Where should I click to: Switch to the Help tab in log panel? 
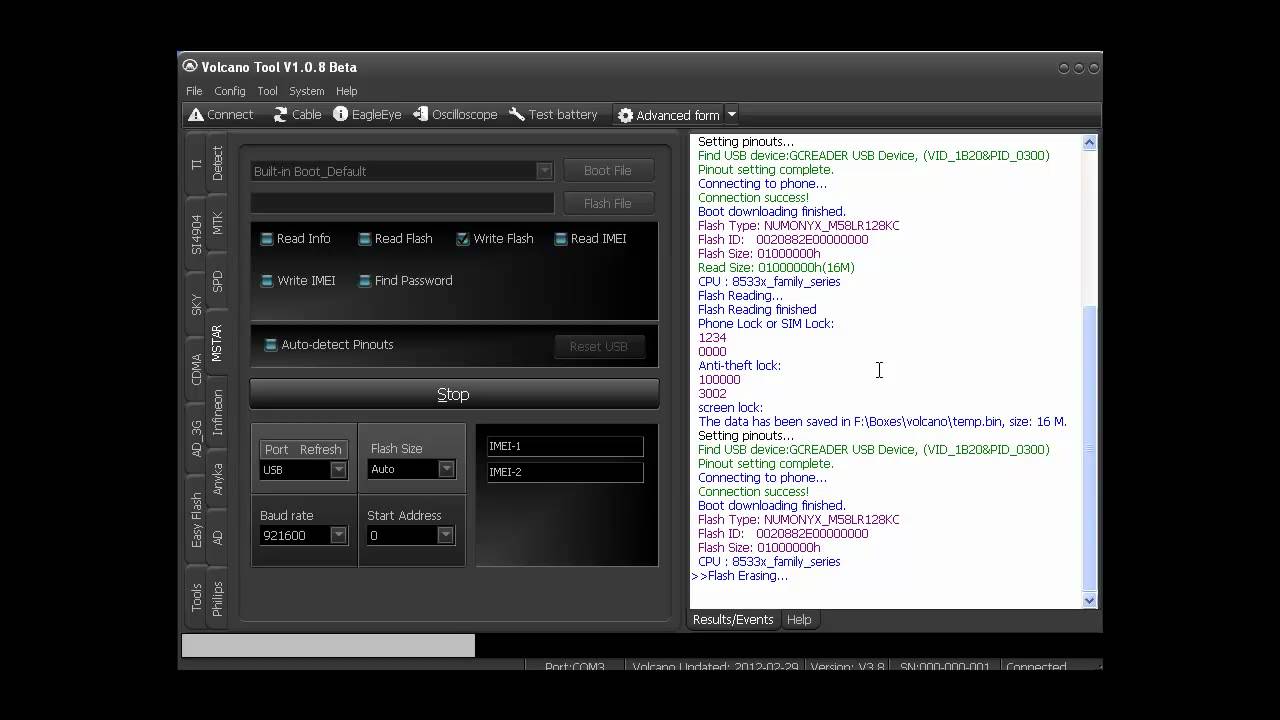[x=799, y=620]
